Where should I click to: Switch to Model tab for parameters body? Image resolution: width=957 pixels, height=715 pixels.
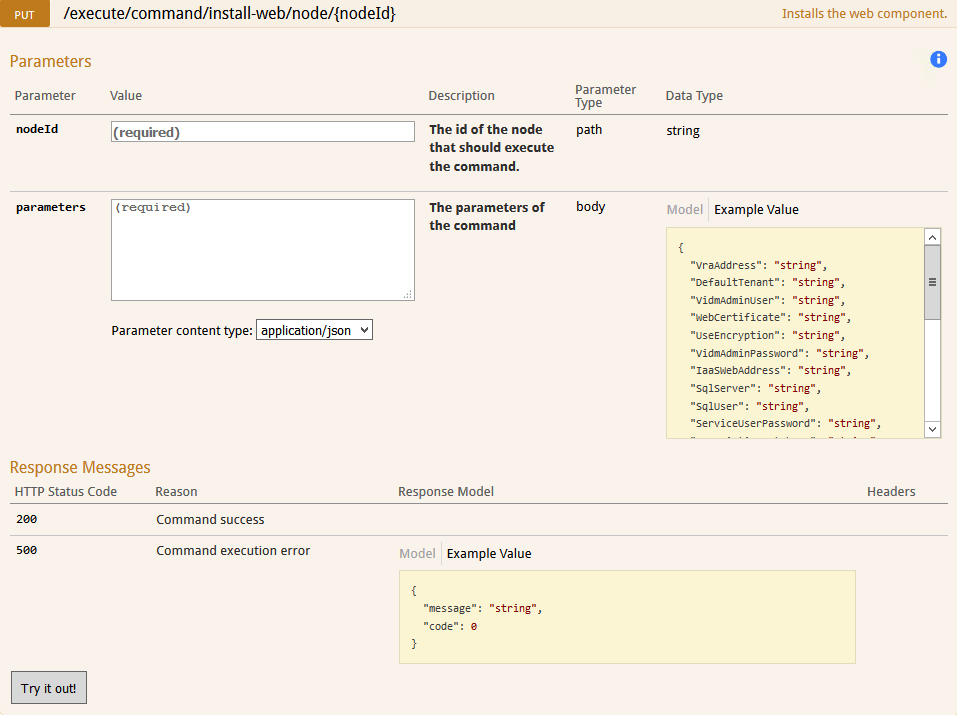(685, 209)
